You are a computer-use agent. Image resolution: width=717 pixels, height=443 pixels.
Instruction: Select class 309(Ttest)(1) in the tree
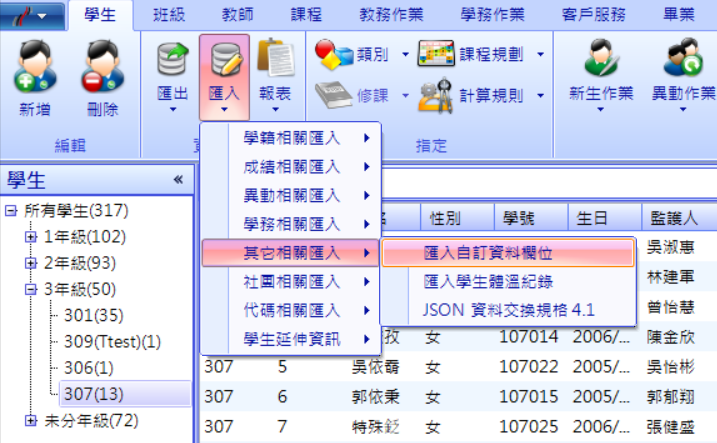(x=112, y=342)
